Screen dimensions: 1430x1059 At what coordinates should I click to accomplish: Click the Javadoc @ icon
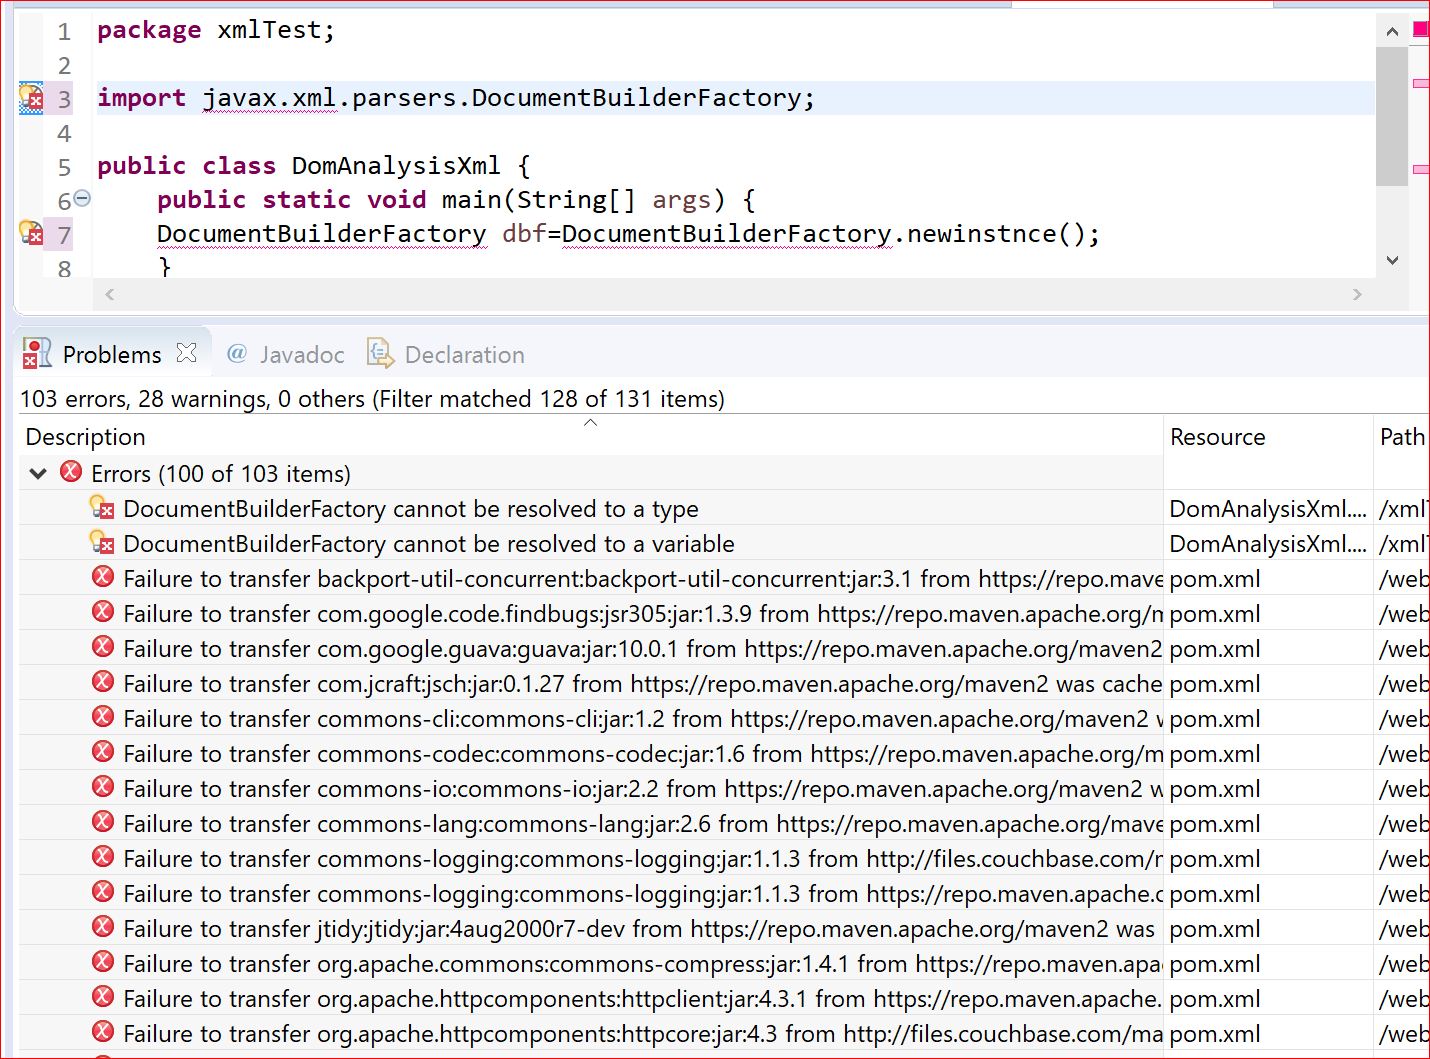pyautogui.click(x=237, y=353)
